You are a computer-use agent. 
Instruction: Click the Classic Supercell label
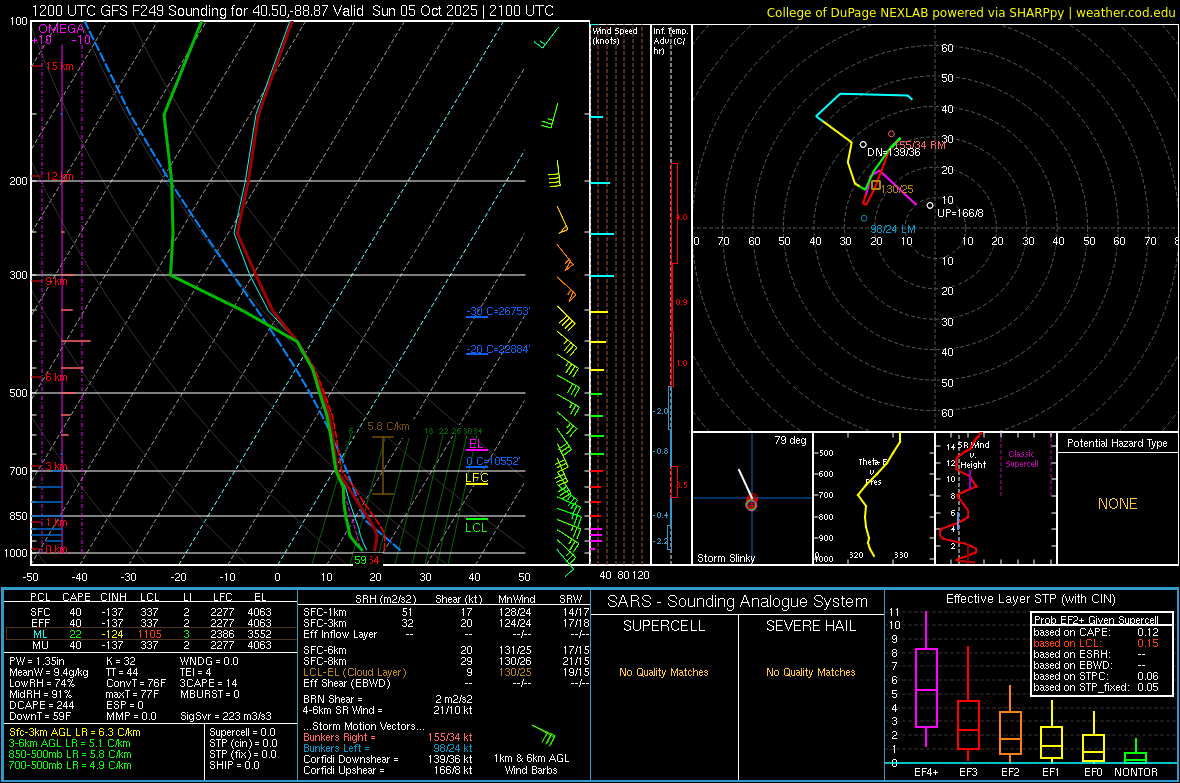click(1021, 459)
